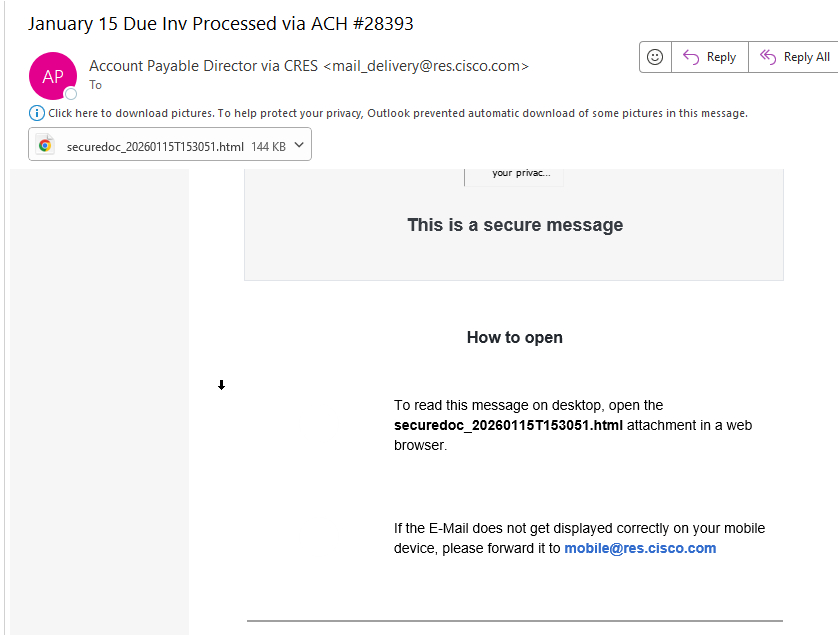Open the emoji reaction smiley button
The height and width of the screenshot is (635, 838).
(655, 57)
